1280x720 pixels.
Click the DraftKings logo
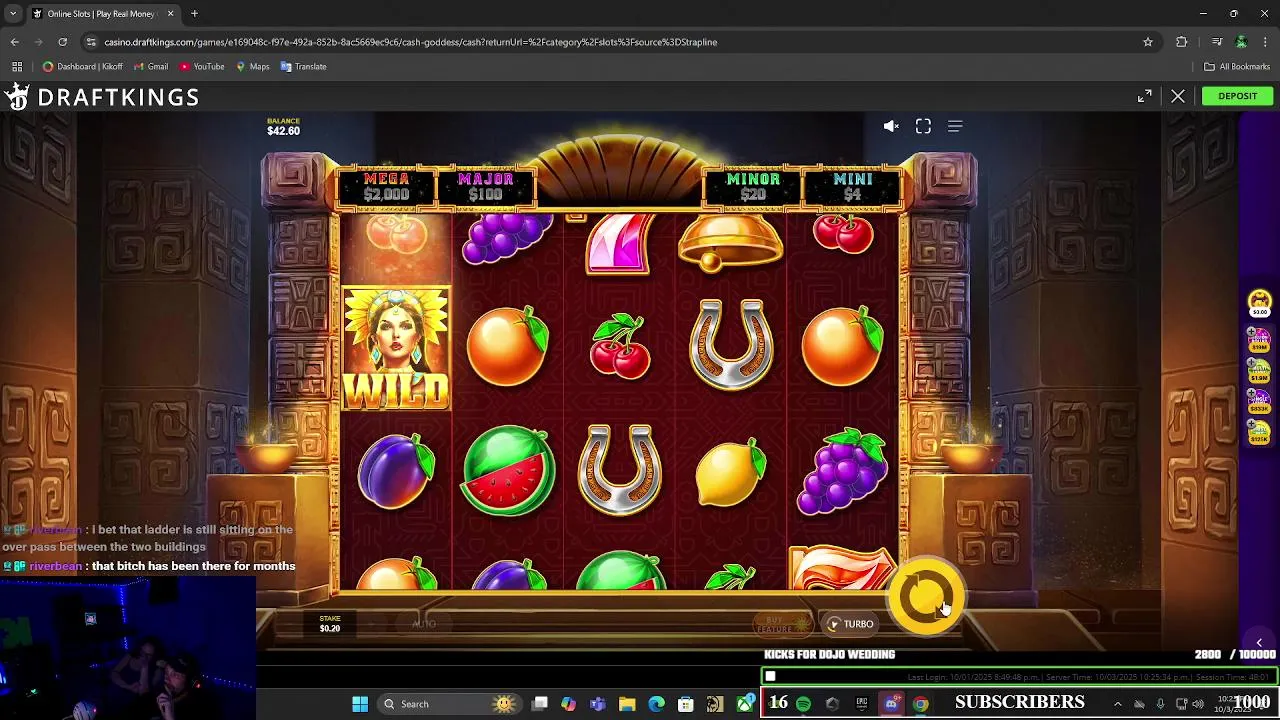click(102, 97)
